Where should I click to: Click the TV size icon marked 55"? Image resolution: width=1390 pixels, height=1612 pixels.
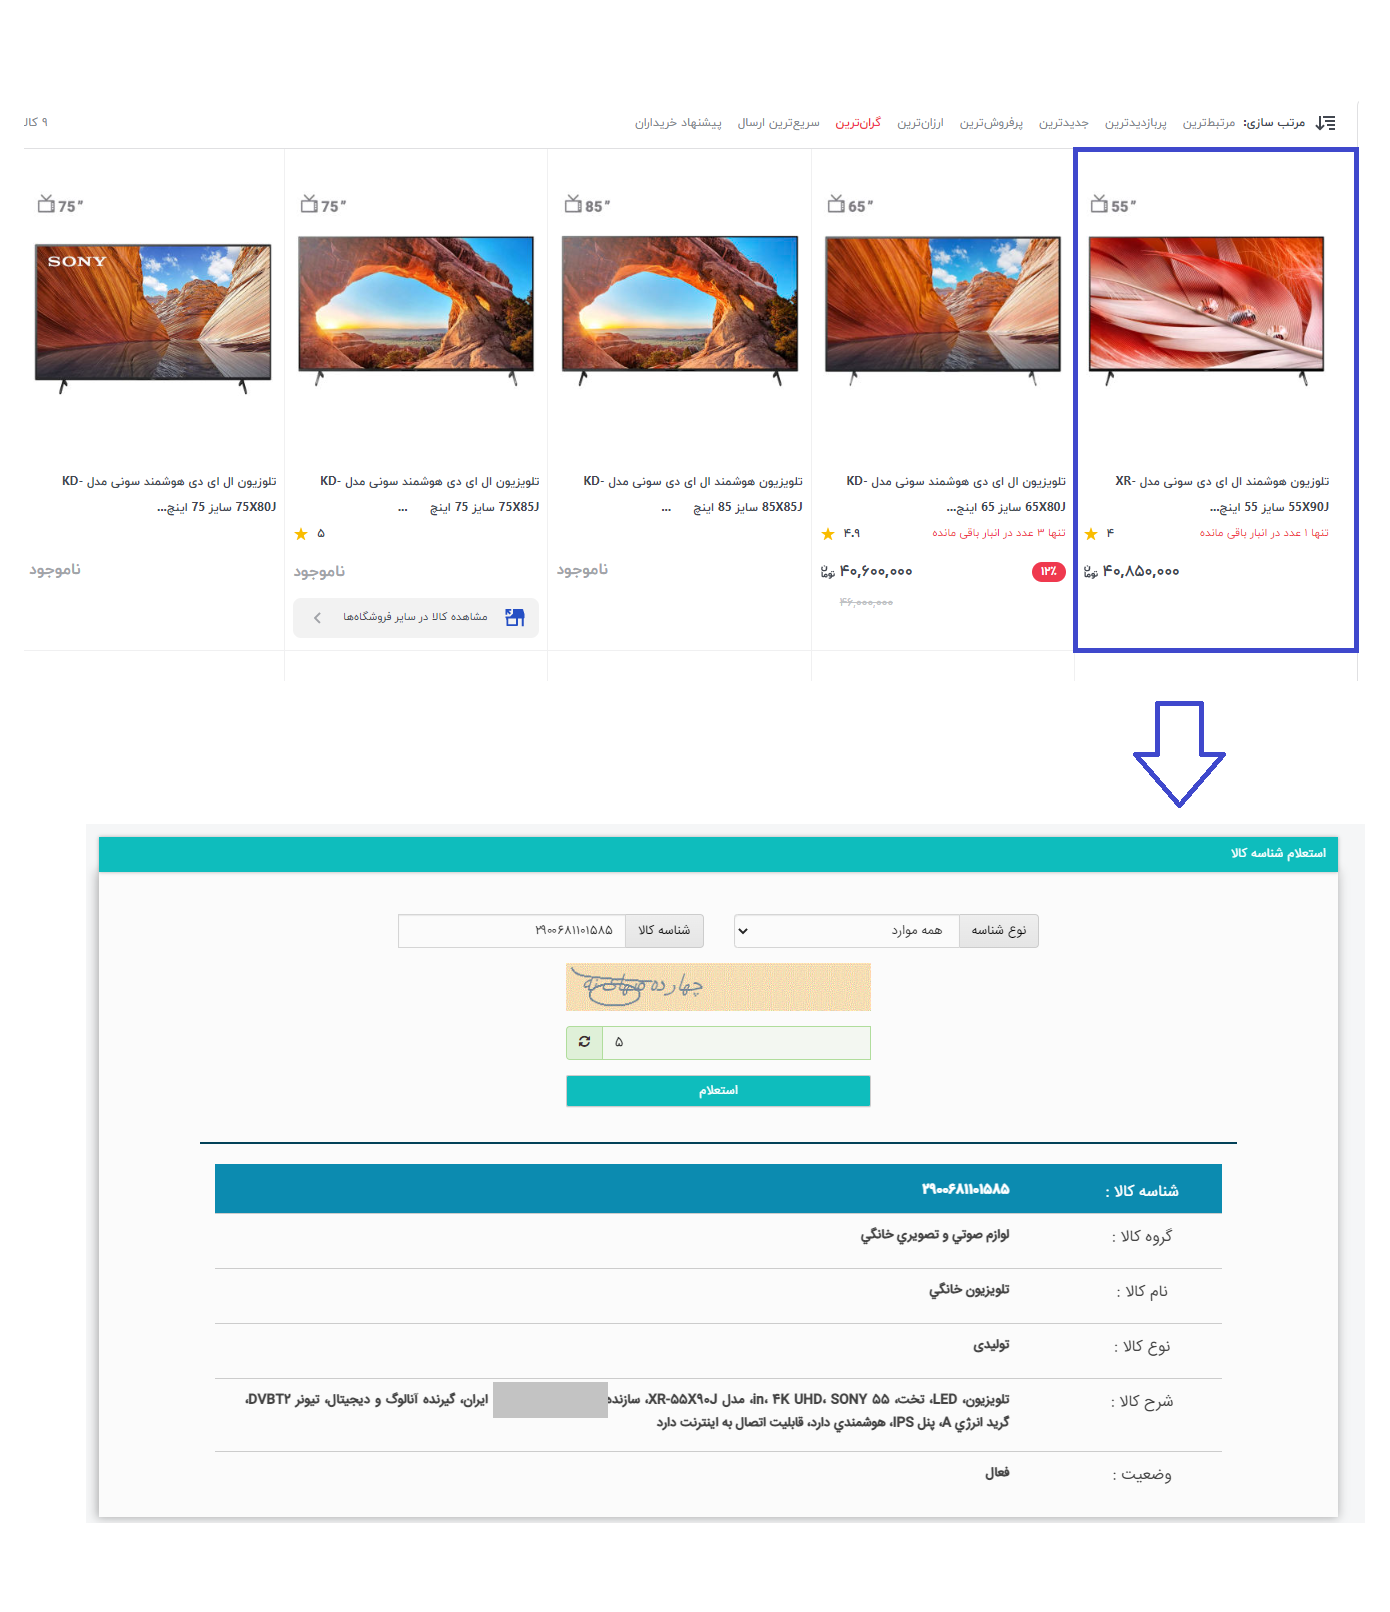(x=1099, y=204)
